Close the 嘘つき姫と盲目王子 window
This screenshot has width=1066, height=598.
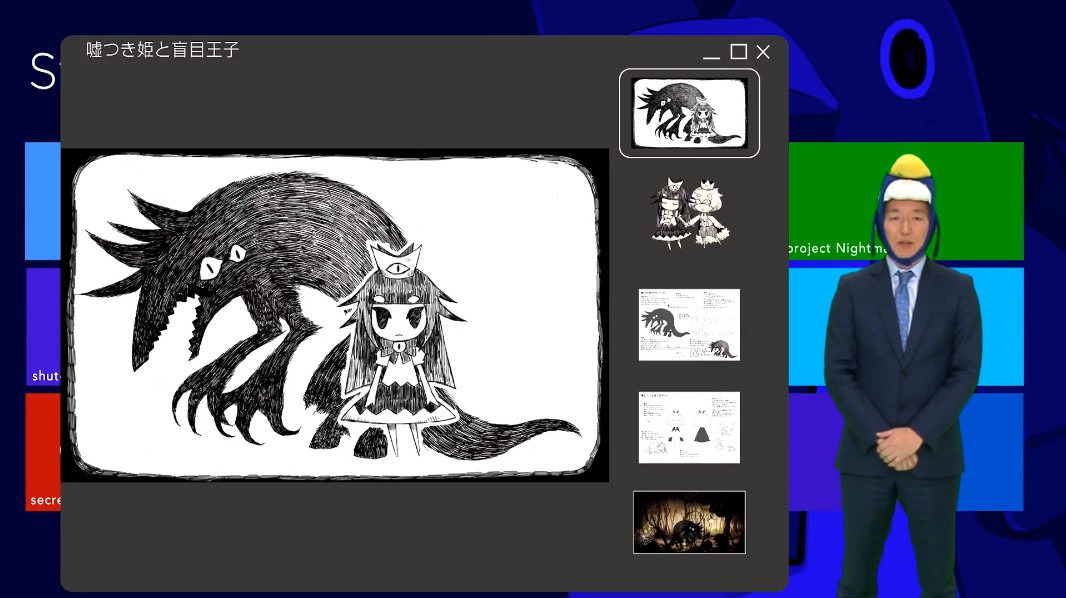763,52
